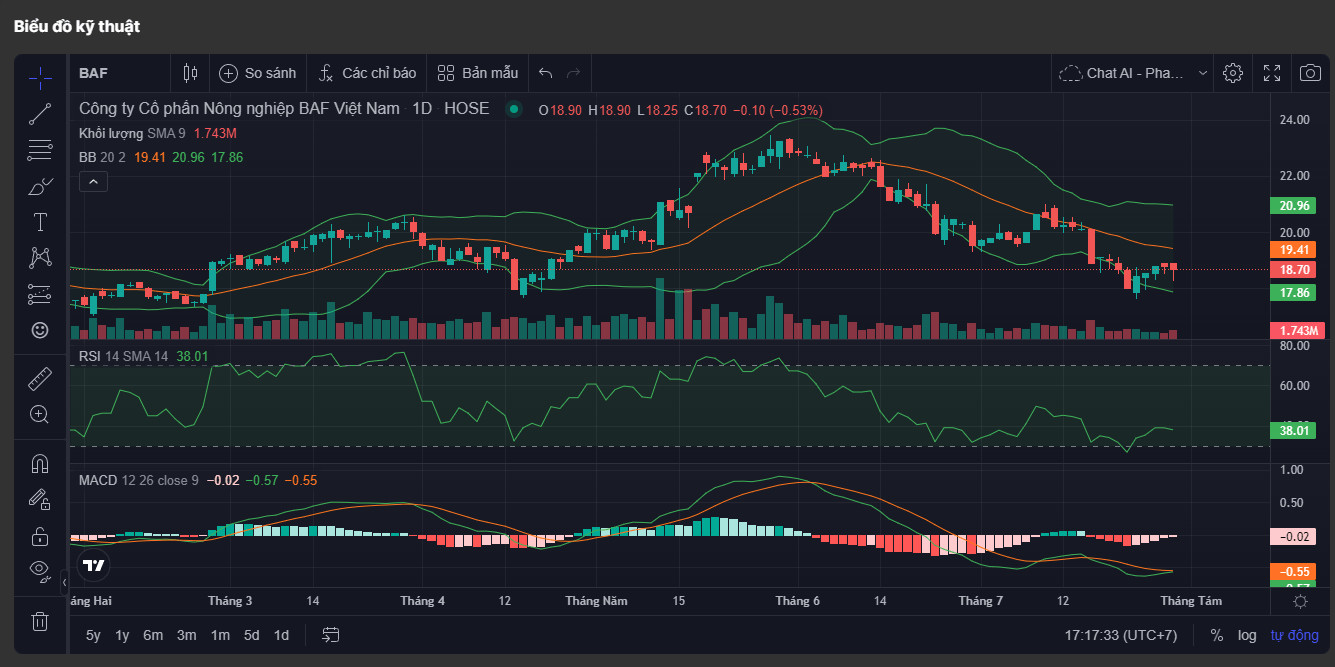Click the Tháng Tám time axis marker
The height and width of the screenshot is (667, 1335).
[x=1190, y=601]
